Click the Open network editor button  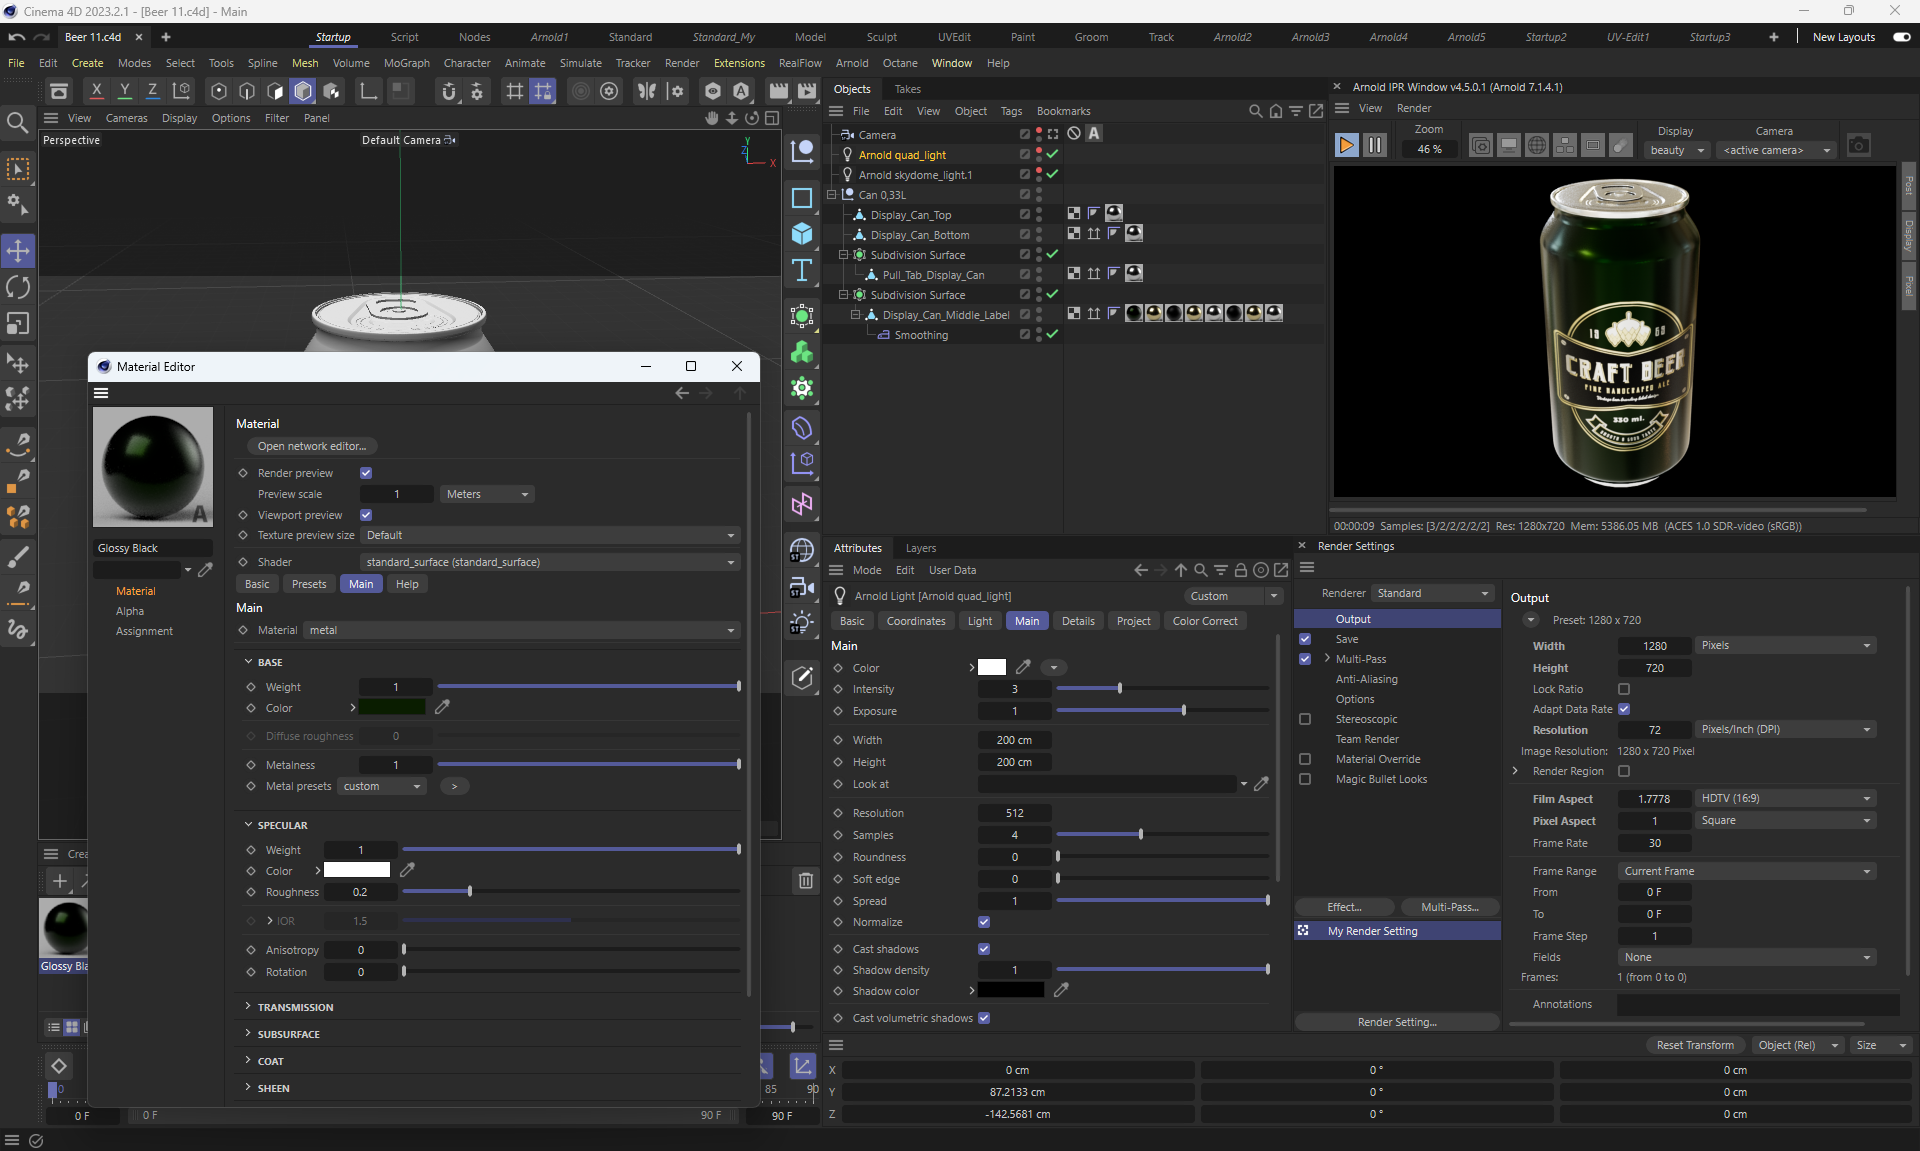pos(311,446)
